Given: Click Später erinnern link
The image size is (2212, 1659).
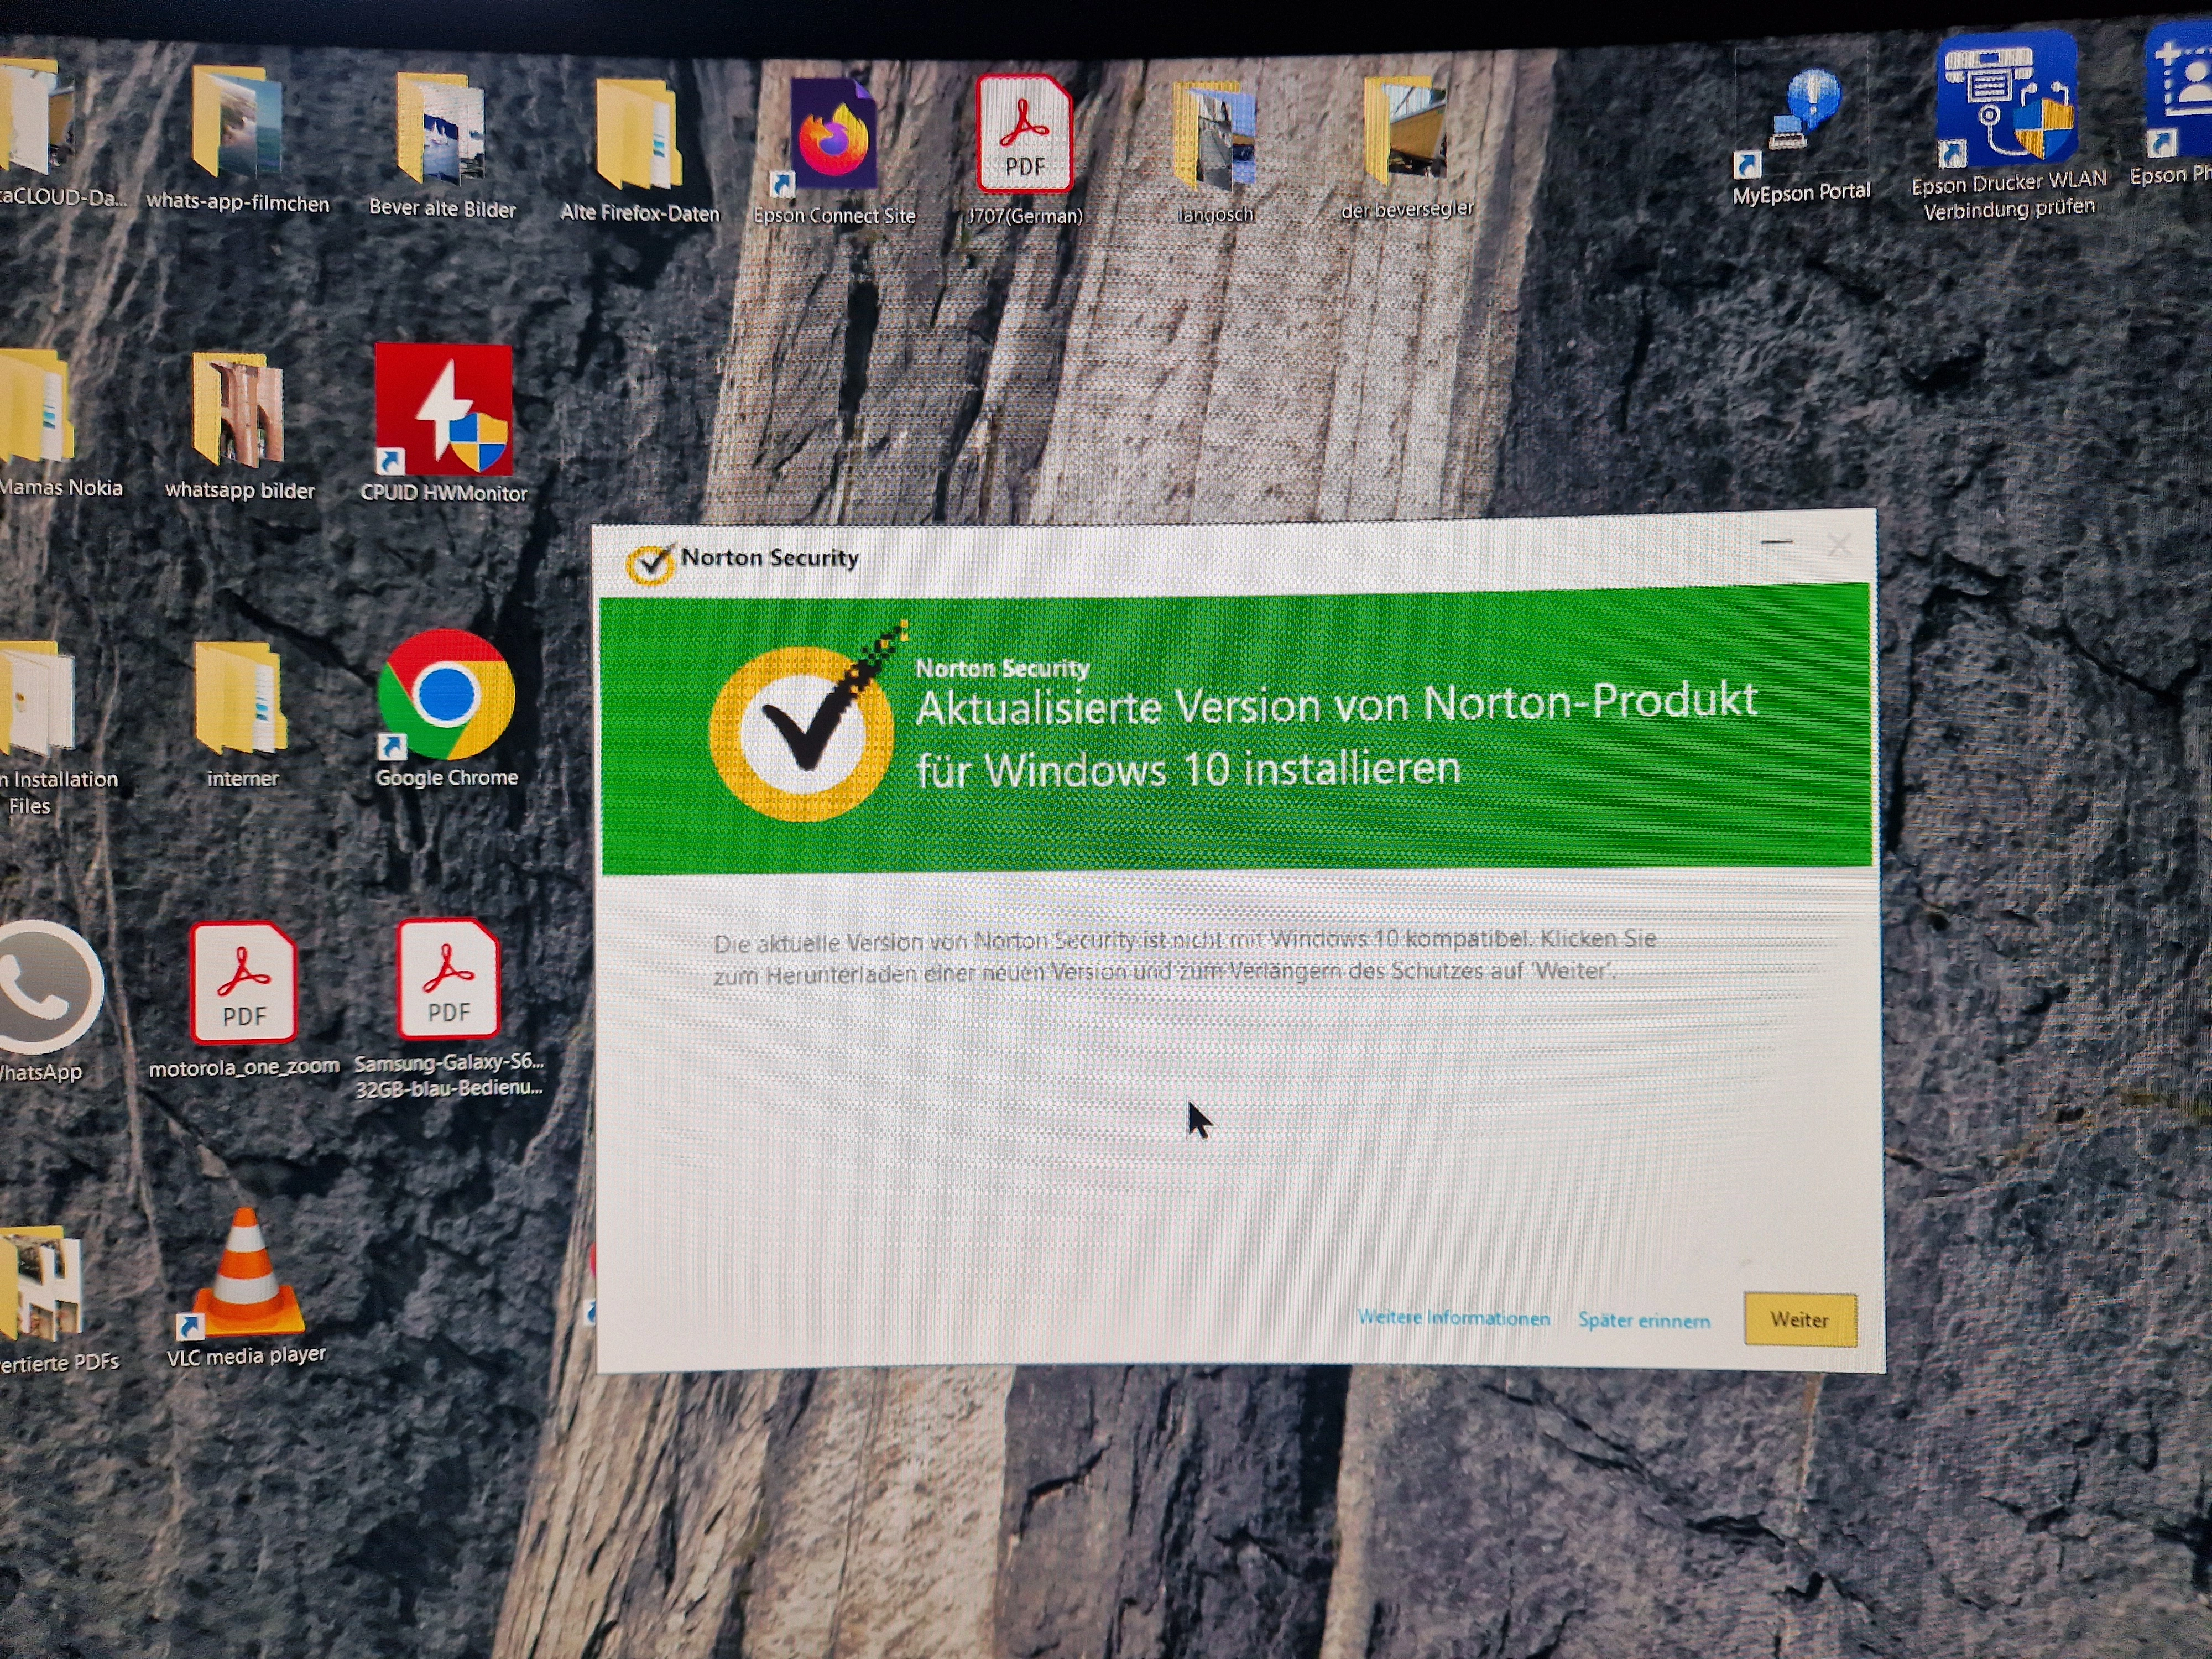Looking at the screenshot, I should 1644,1320.
